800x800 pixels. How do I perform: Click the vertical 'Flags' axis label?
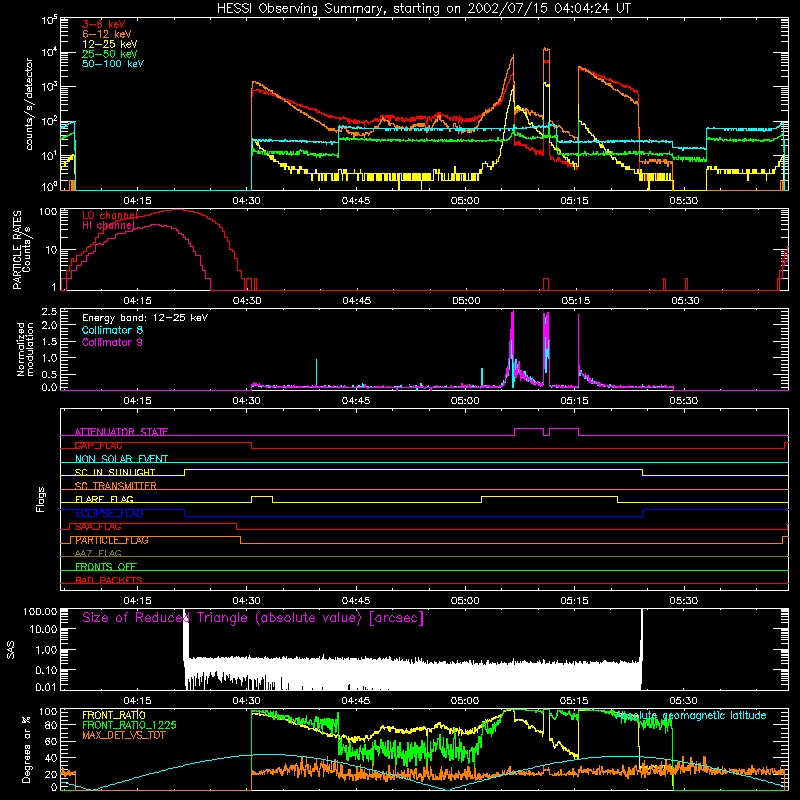pyautogui.click(x=41, y=499)
